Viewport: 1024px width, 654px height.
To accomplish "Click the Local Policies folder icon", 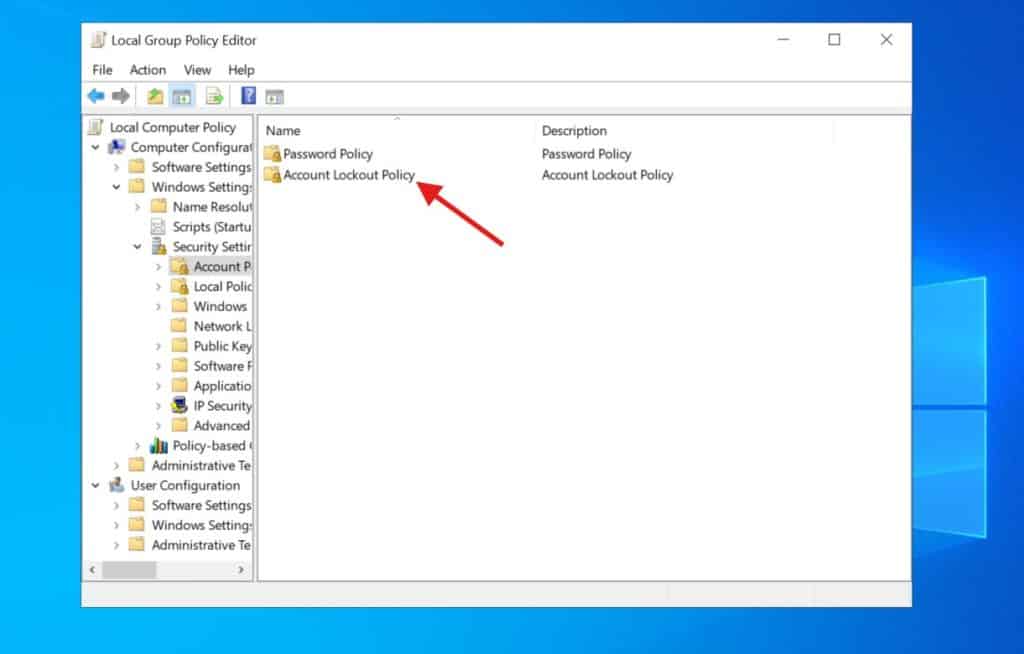I will [180, 286].
